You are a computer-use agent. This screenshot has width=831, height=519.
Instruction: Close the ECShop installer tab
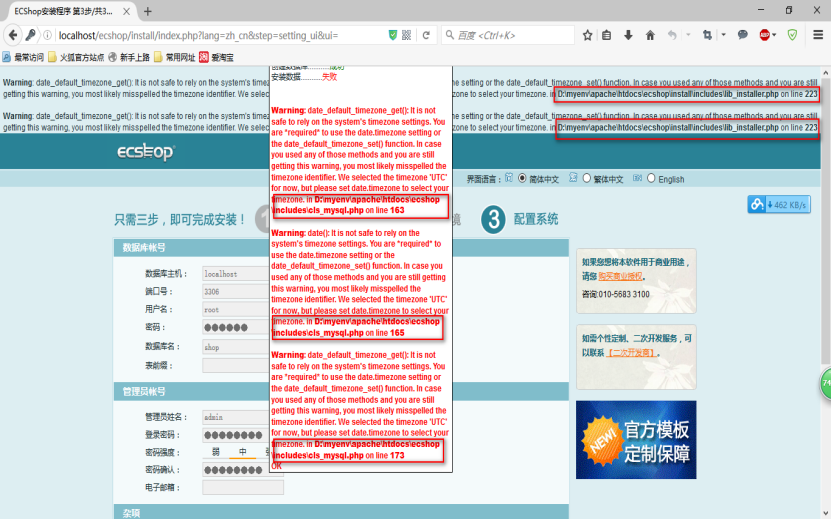(126, 11)
